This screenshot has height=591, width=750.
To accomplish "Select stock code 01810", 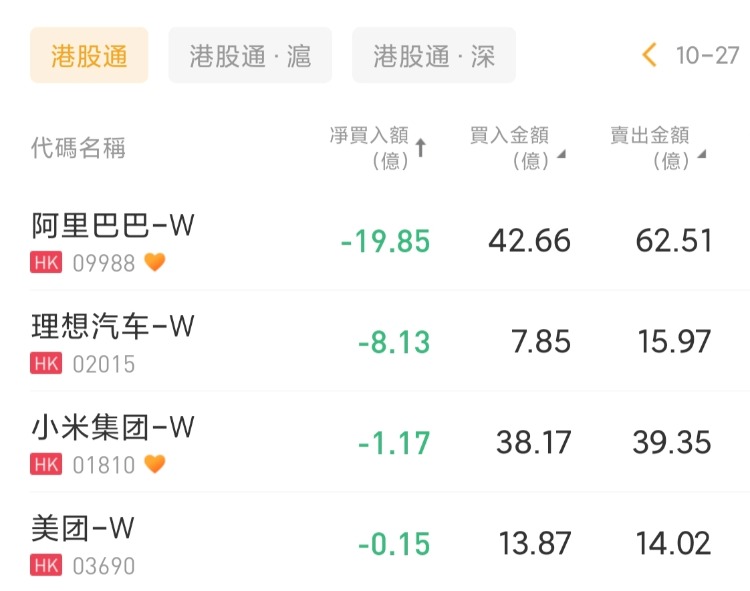I will 104,465.
